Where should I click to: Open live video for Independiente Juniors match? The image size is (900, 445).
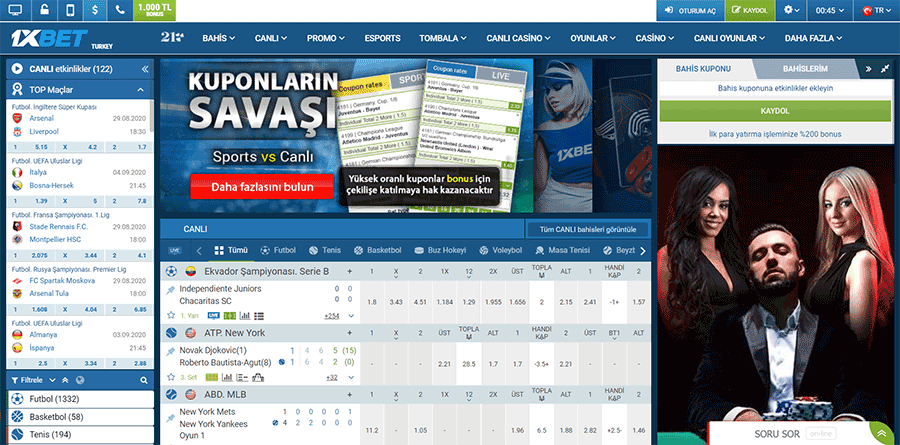point(214,315)
